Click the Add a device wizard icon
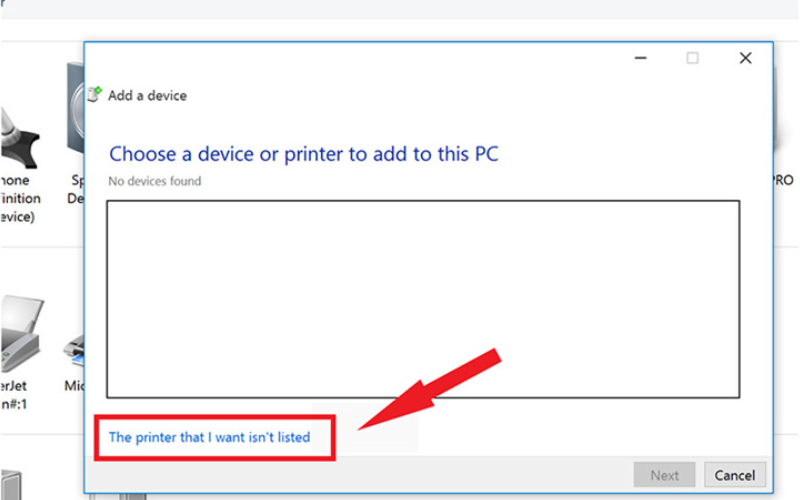Viewport: 800px width, 500px height. 94,95
